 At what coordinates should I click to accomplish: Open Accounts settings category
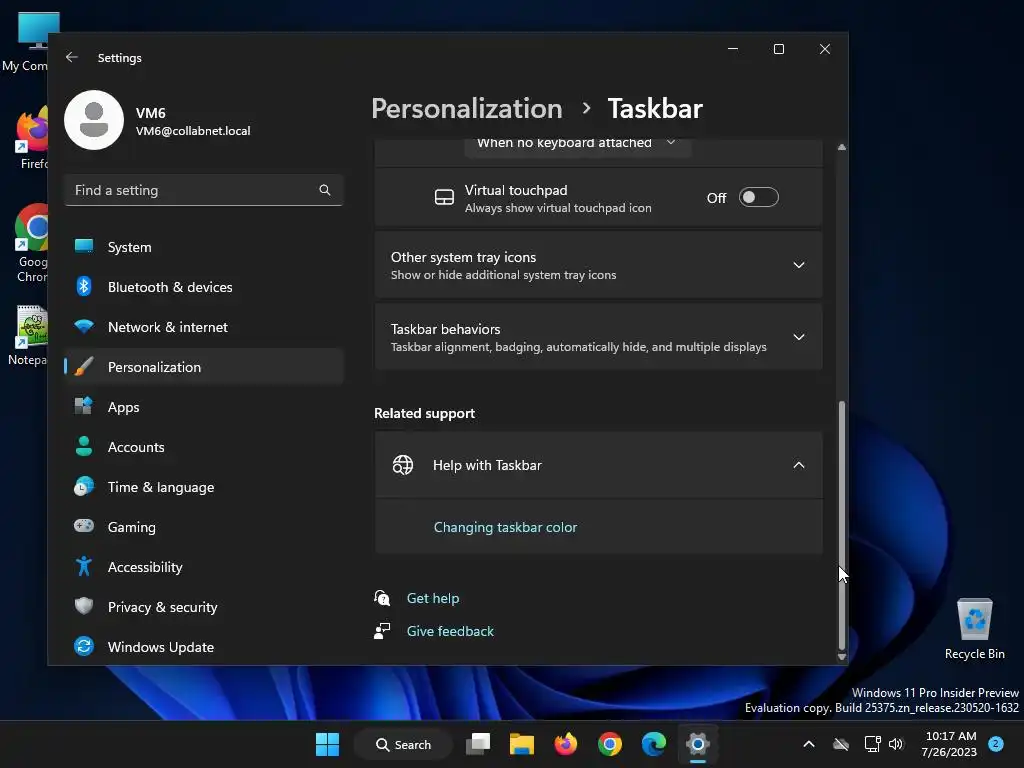pos(204,447)
